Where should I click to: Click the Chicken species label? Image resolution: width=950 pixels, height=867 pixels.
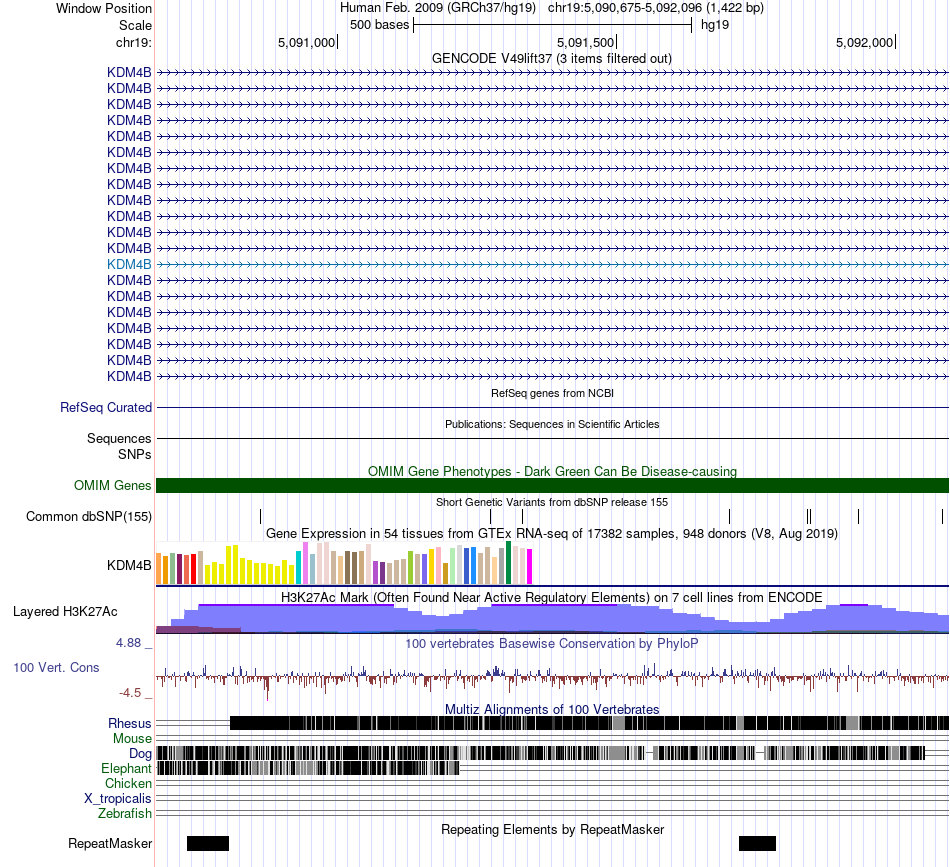click(128, 783)
